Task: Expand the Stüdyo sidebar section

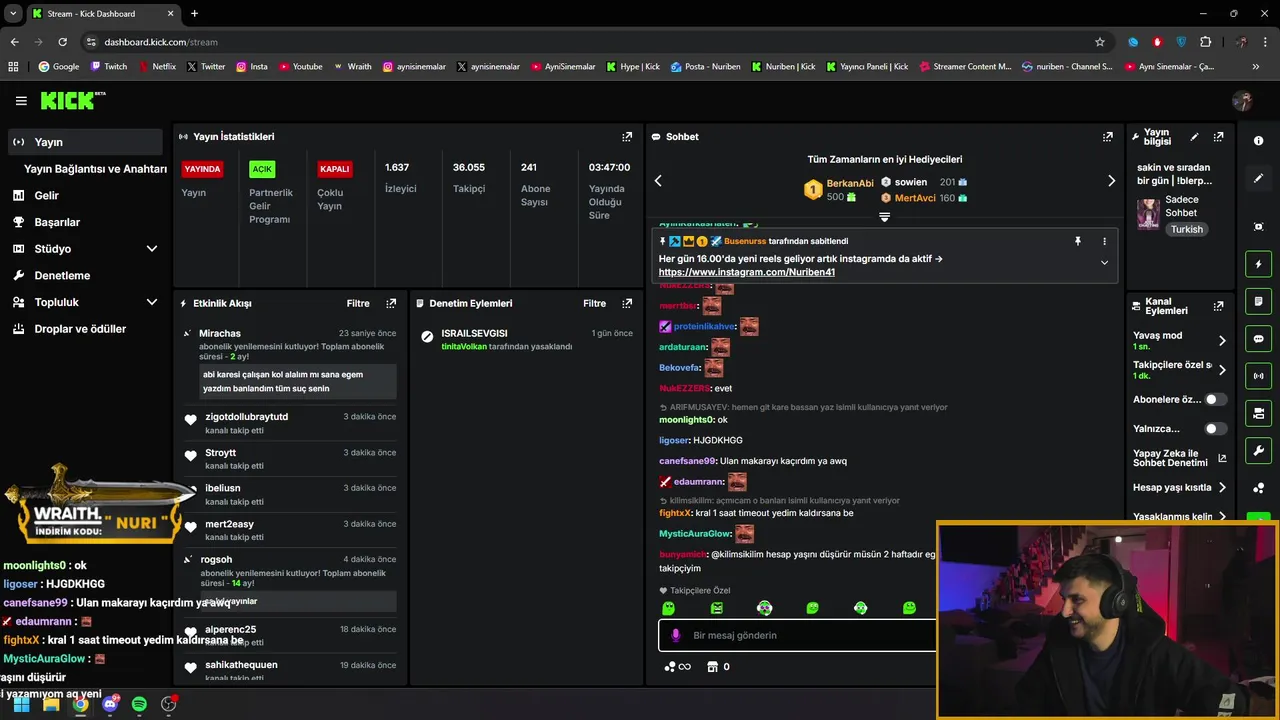Action: [152, 249]
